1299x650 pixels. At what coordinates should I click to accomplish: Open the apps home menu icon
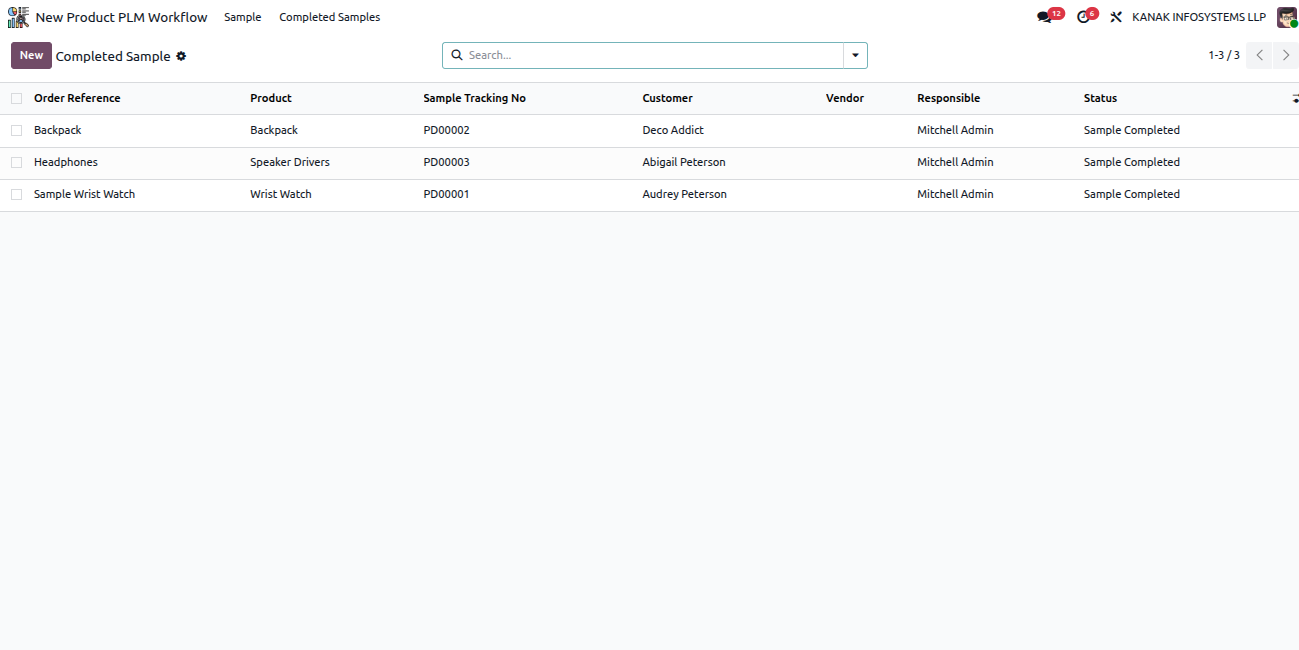[x=18, y=17]
